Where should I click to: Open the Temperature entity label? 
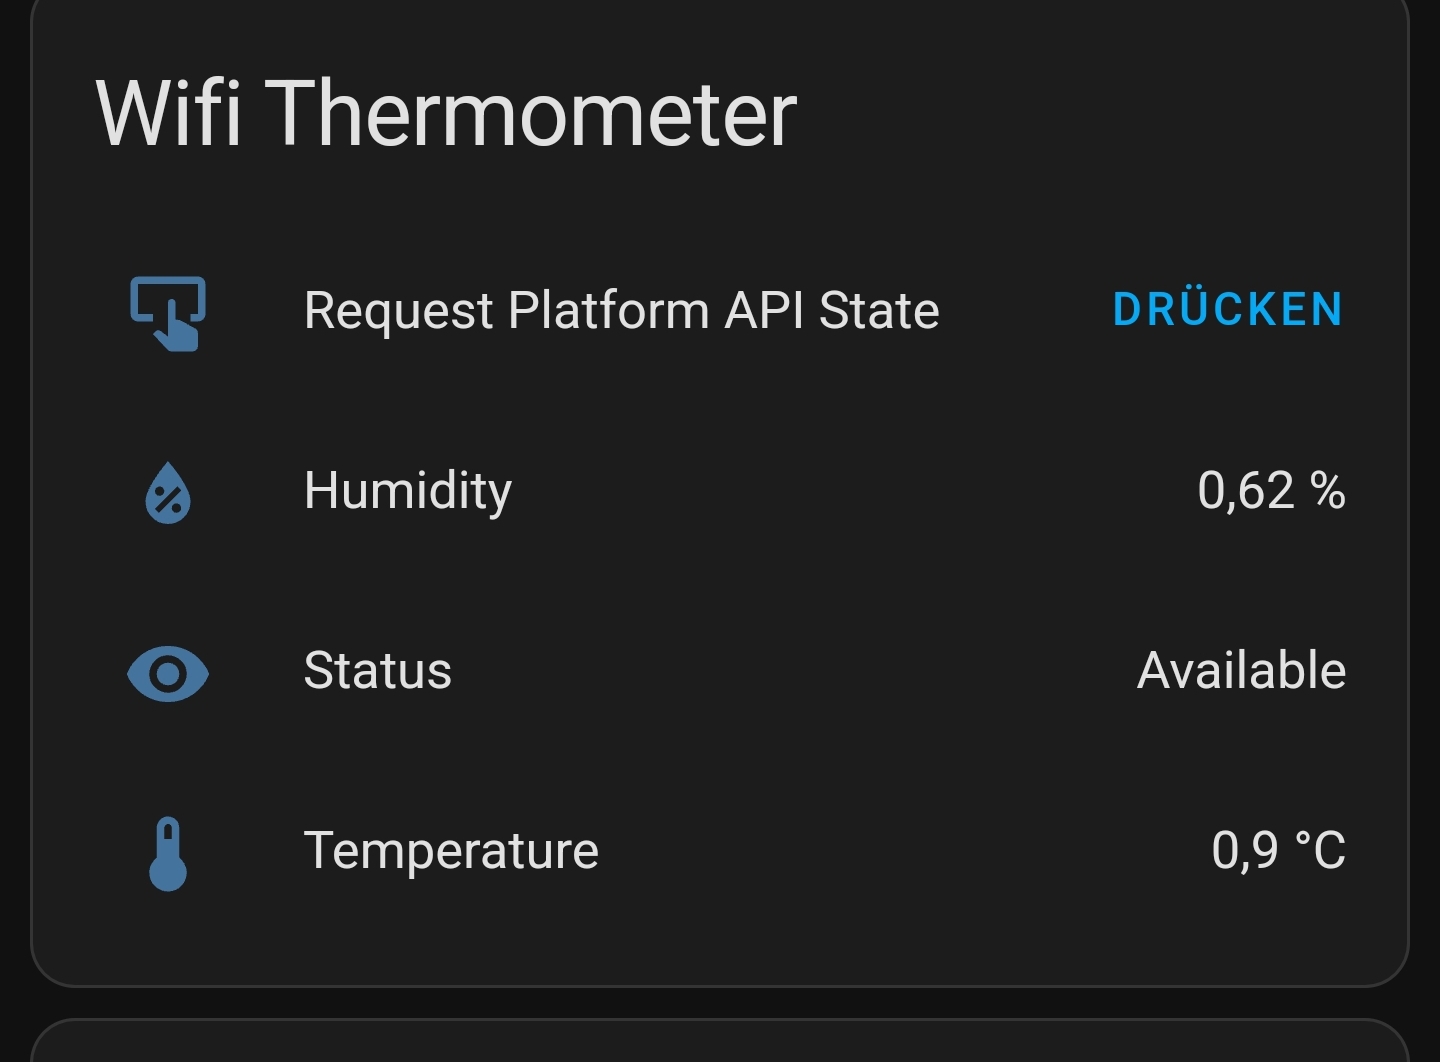(451, 851)
